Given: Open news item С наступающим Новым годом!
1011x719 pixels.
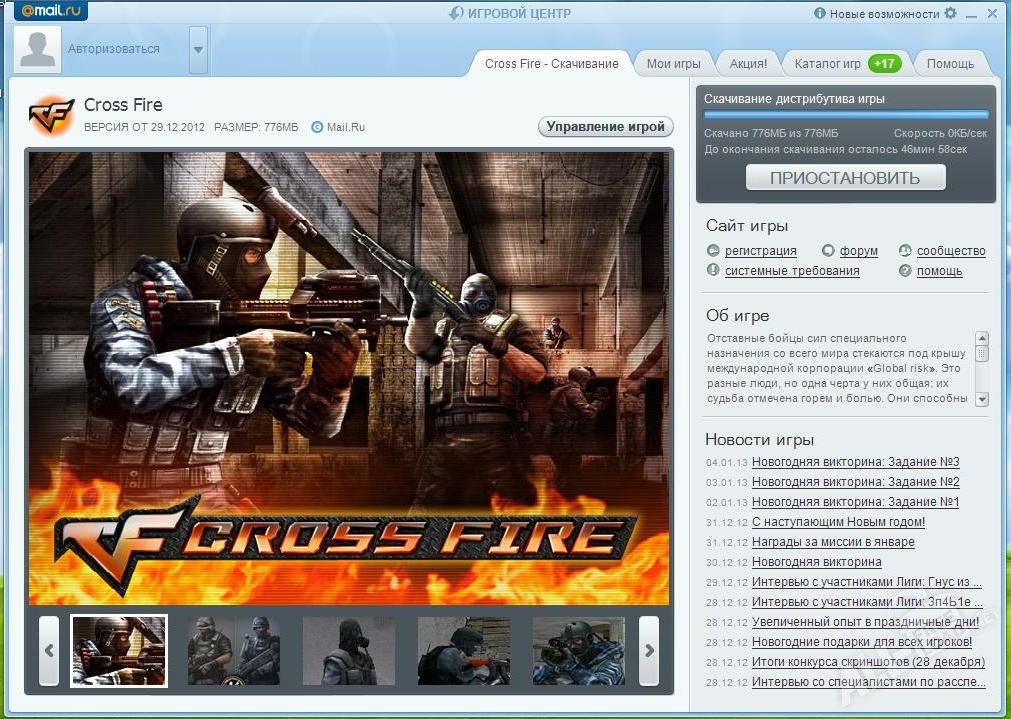Looking at the screenshot, I should (x=838, y=522).
